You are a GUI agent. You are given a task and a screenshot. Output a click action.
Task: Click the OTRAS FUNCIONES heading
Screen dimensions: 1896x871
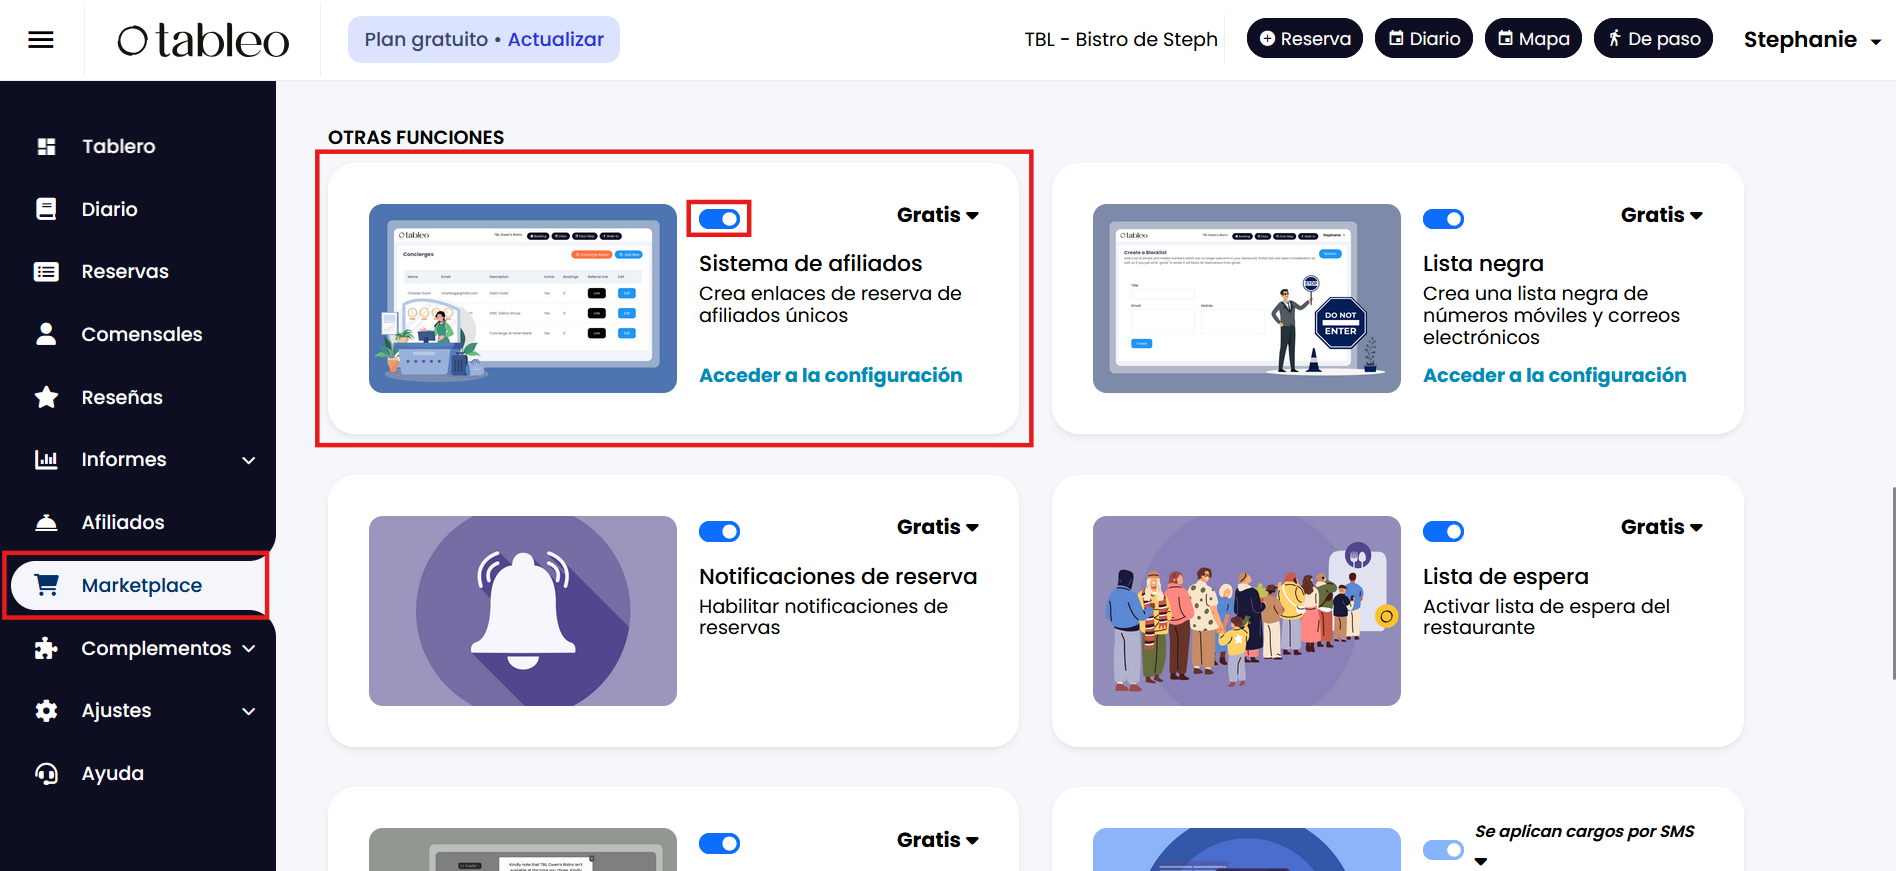point(416,137)
